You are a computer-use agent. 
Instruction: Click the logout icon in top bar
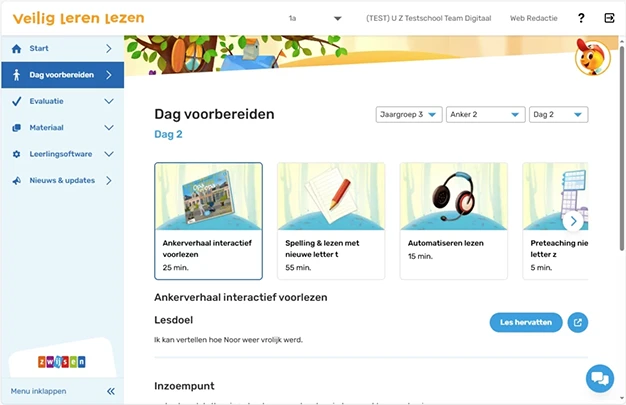[609, 18]
